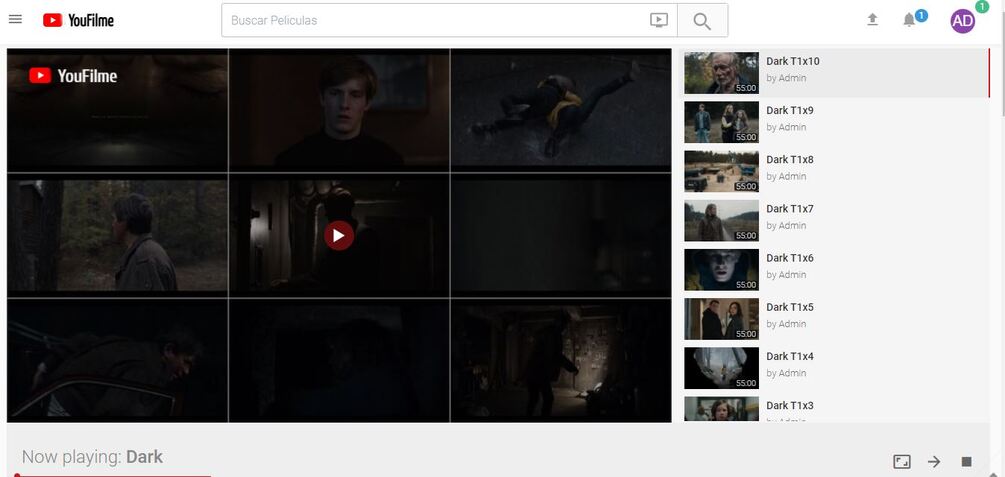Open the Dark T1x6 thumbnail
This screenshot has width=1005, height=477.
coord(721,269)
